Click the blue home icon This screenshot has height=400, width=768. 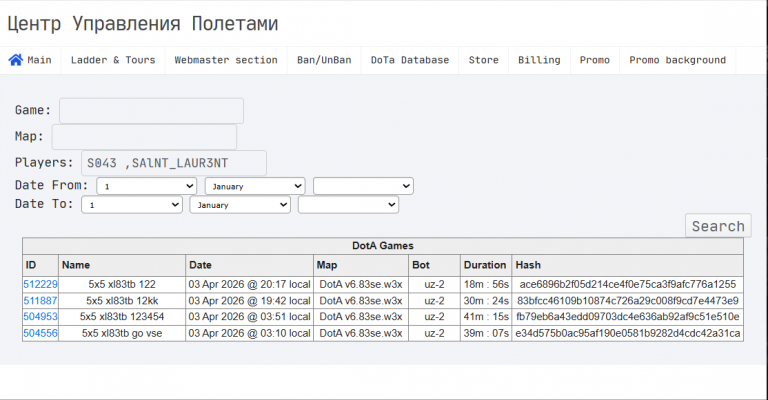(16, 60)
